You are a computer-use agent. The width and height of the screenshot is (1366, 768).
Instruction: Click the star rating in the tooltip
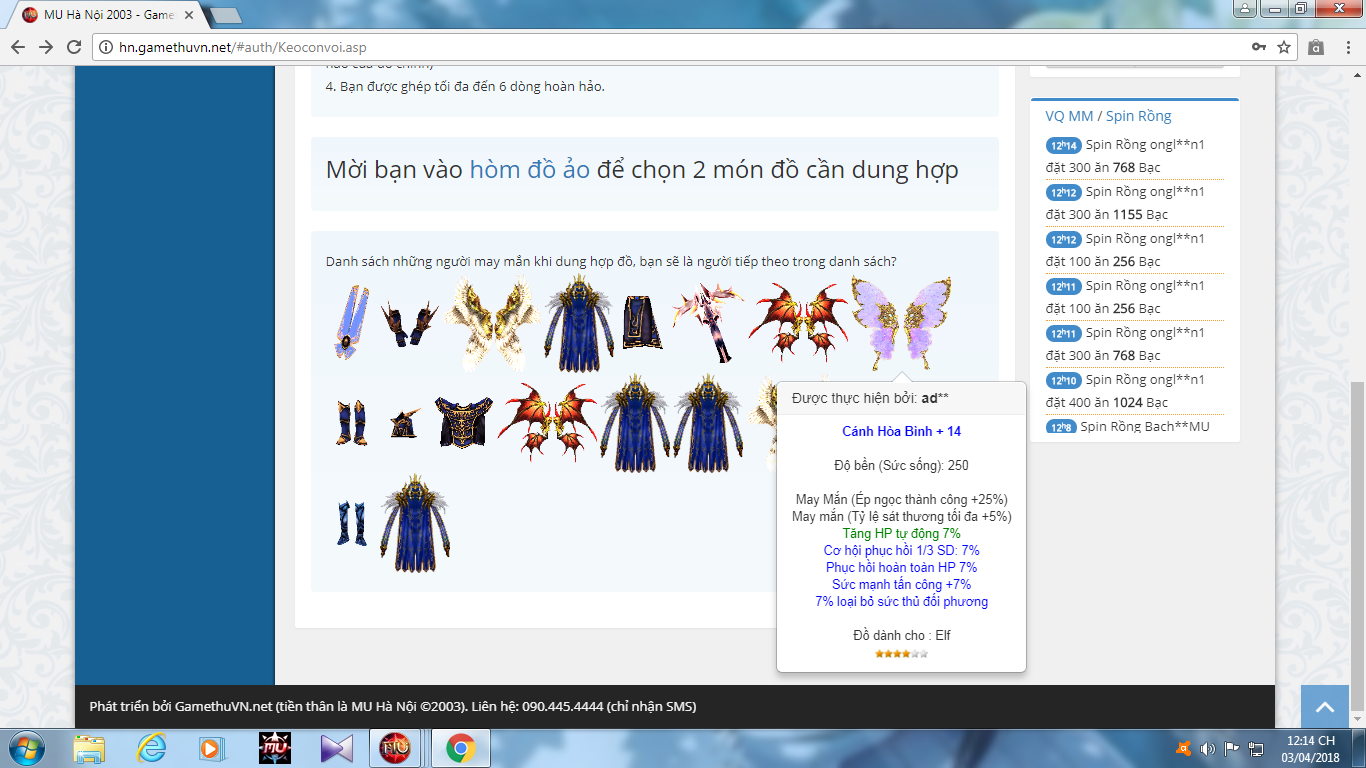901,654
